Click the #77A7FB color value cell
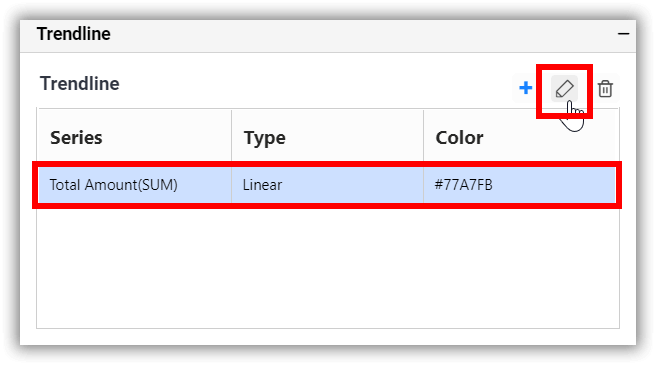 520,185
